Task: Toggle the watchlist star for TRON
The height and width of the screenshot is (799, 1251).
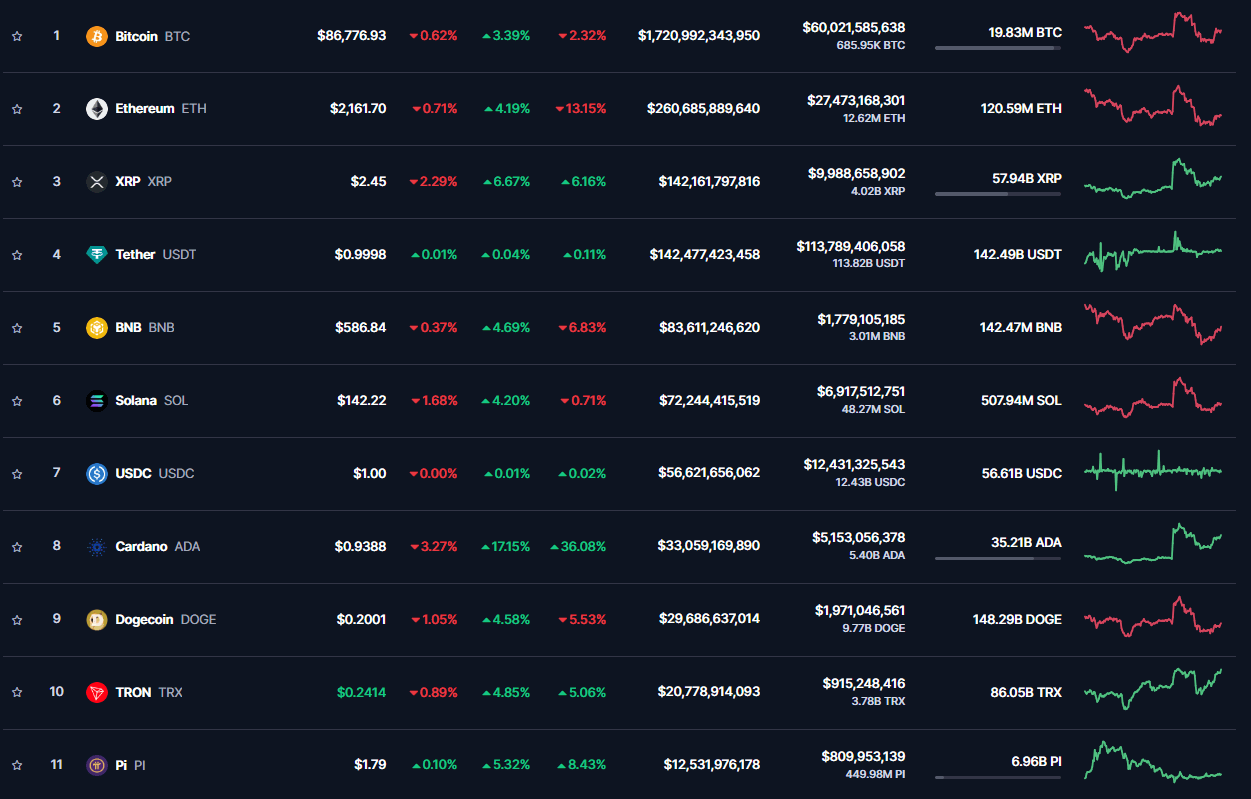Action: [17, 693]
